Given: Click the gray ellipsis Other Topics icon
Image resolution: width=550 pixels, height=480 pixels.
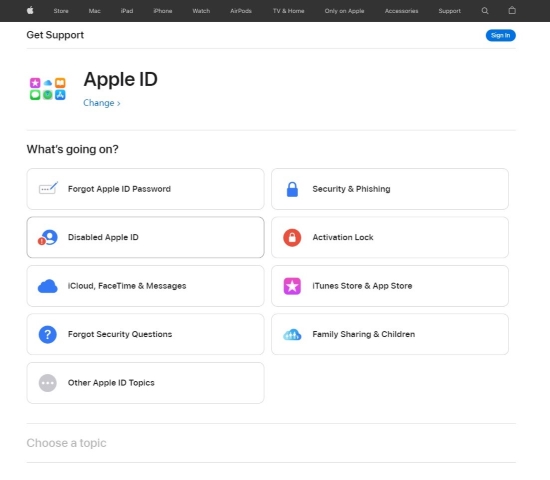Looking at the screenshot, I should coord(48,383).
